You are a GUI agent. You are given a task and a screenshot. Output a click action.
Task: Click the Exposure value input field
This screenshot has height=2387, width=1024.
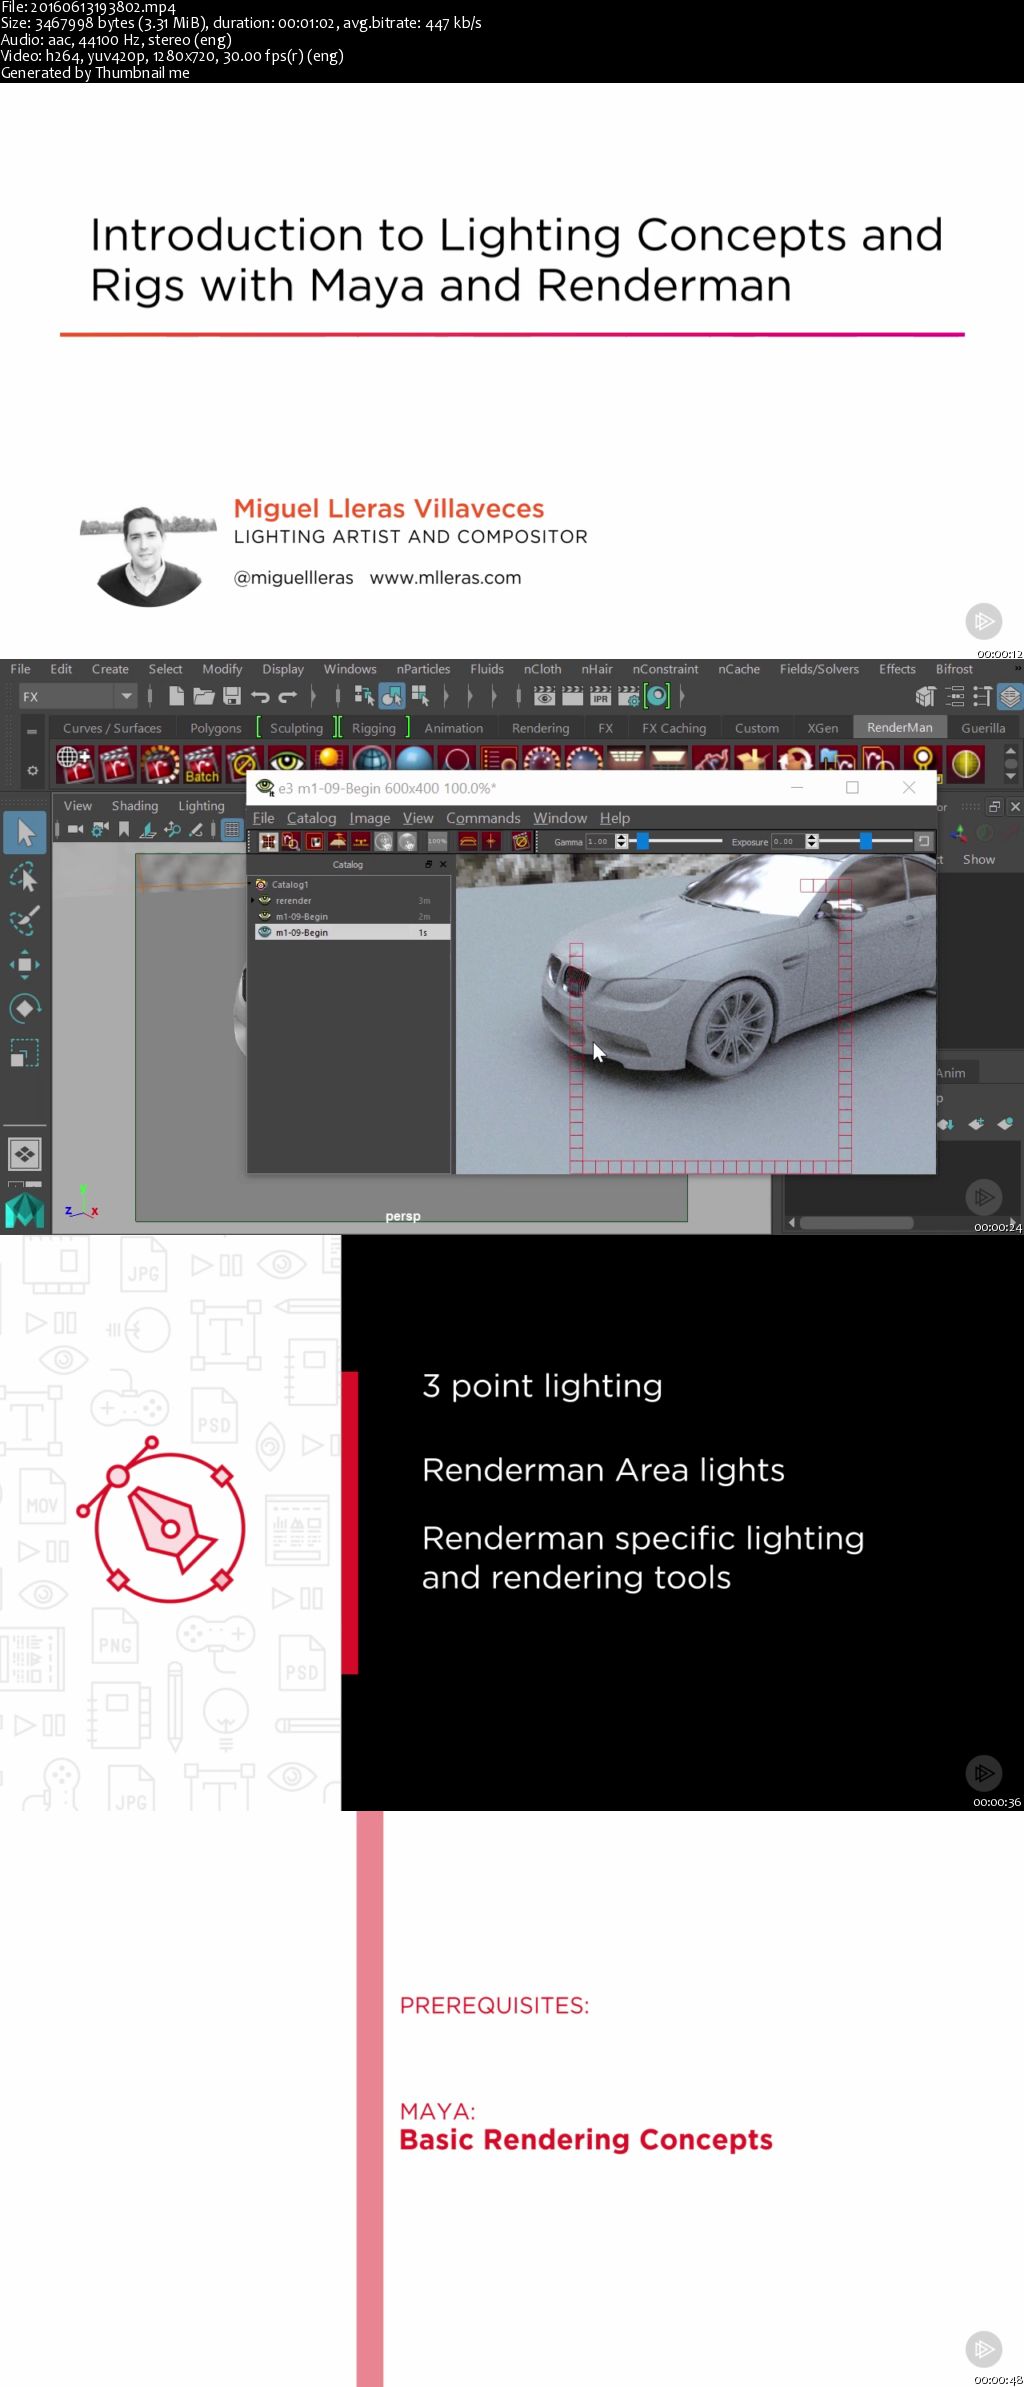[x=787, y=841]
